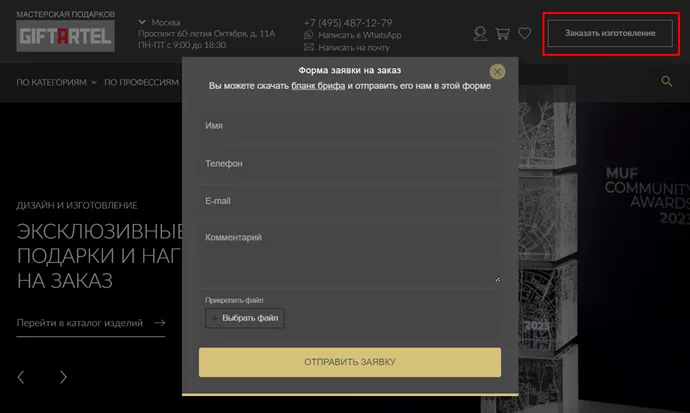This screenshot has height=413, width=690.
Task: Open the По профессиям menu
Action: click(141, 82)
